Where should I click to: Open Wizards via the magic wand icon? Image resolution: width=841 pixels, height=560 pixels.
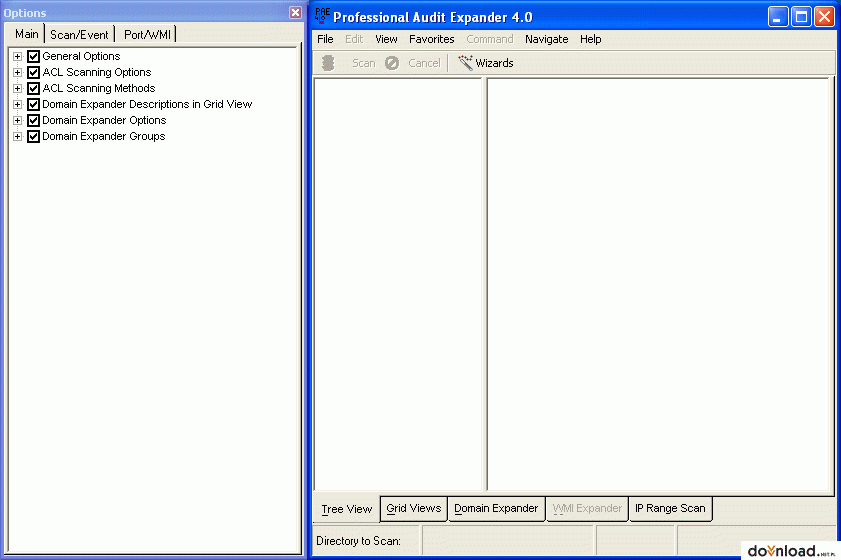coord(466,63)
